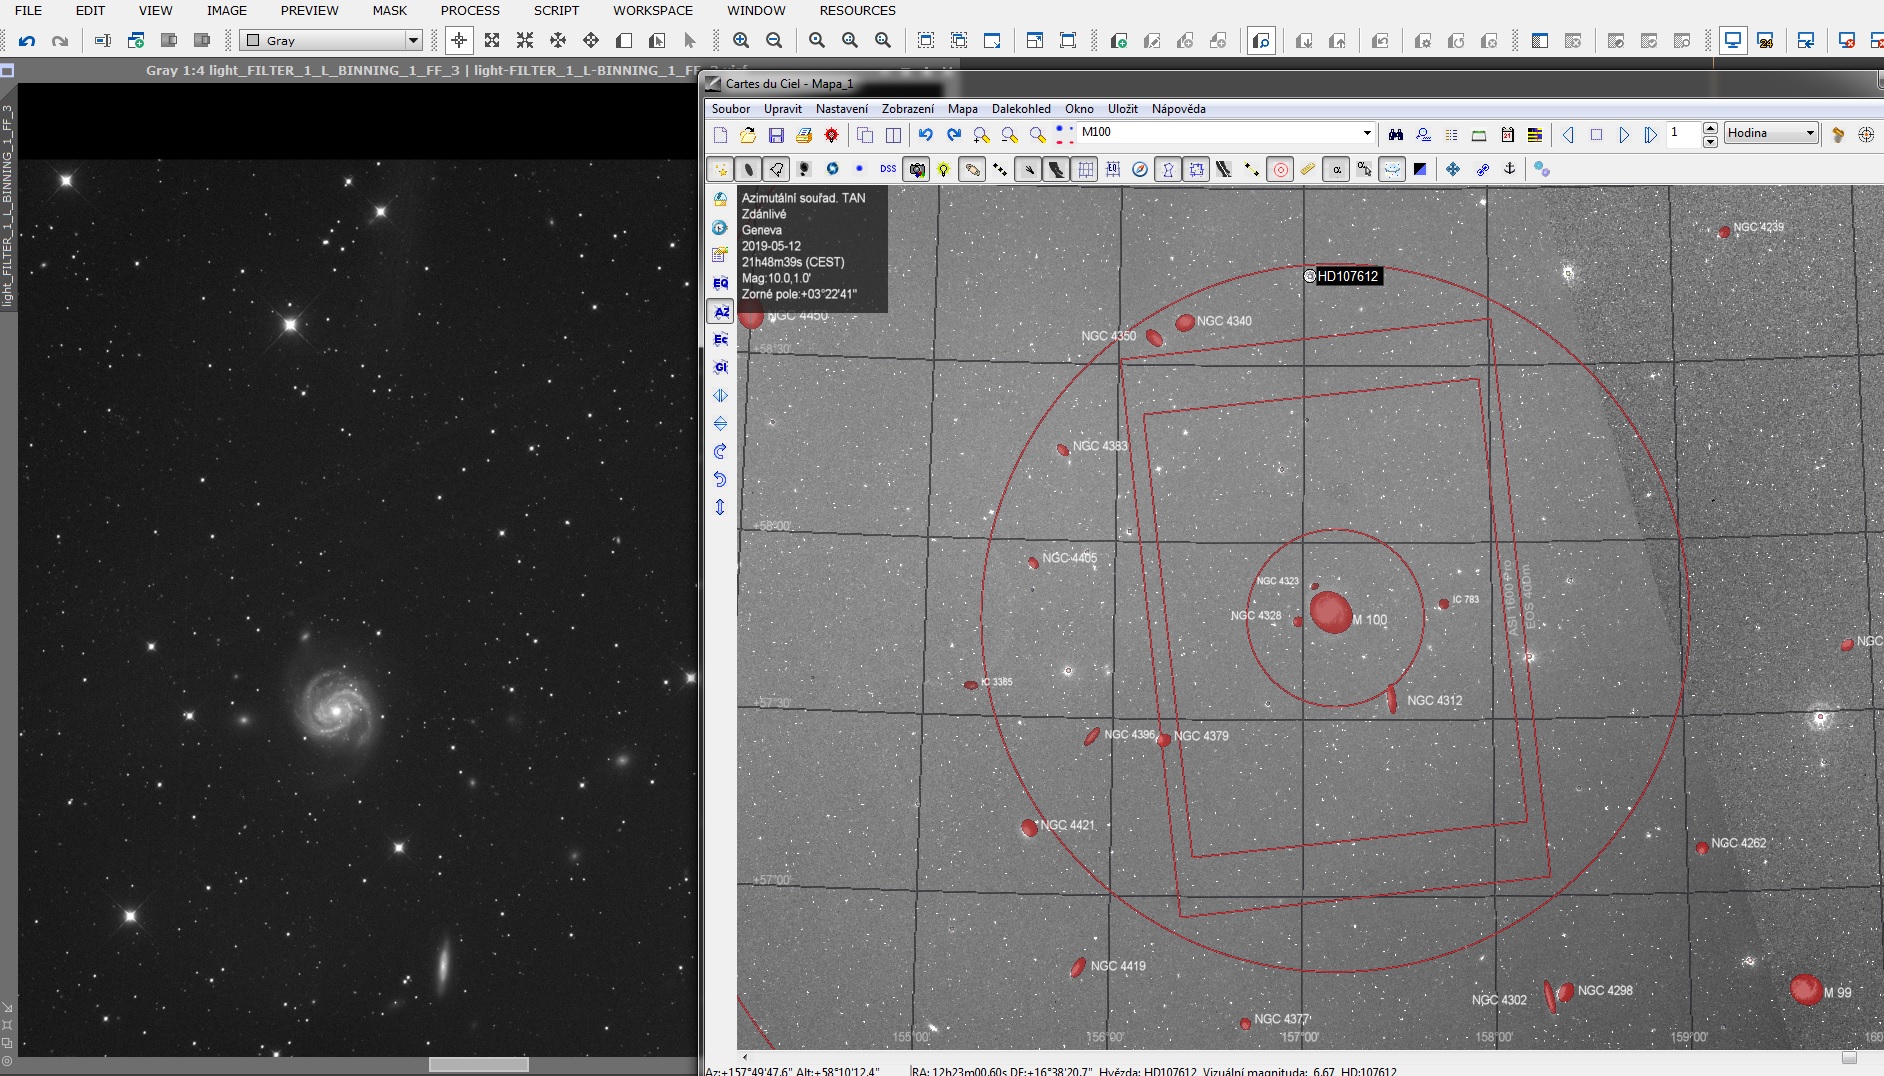Viewport: 1884px width, 1076px height.
Task: Toggle constellation boundaries display button
Action: pos(1196,169)
